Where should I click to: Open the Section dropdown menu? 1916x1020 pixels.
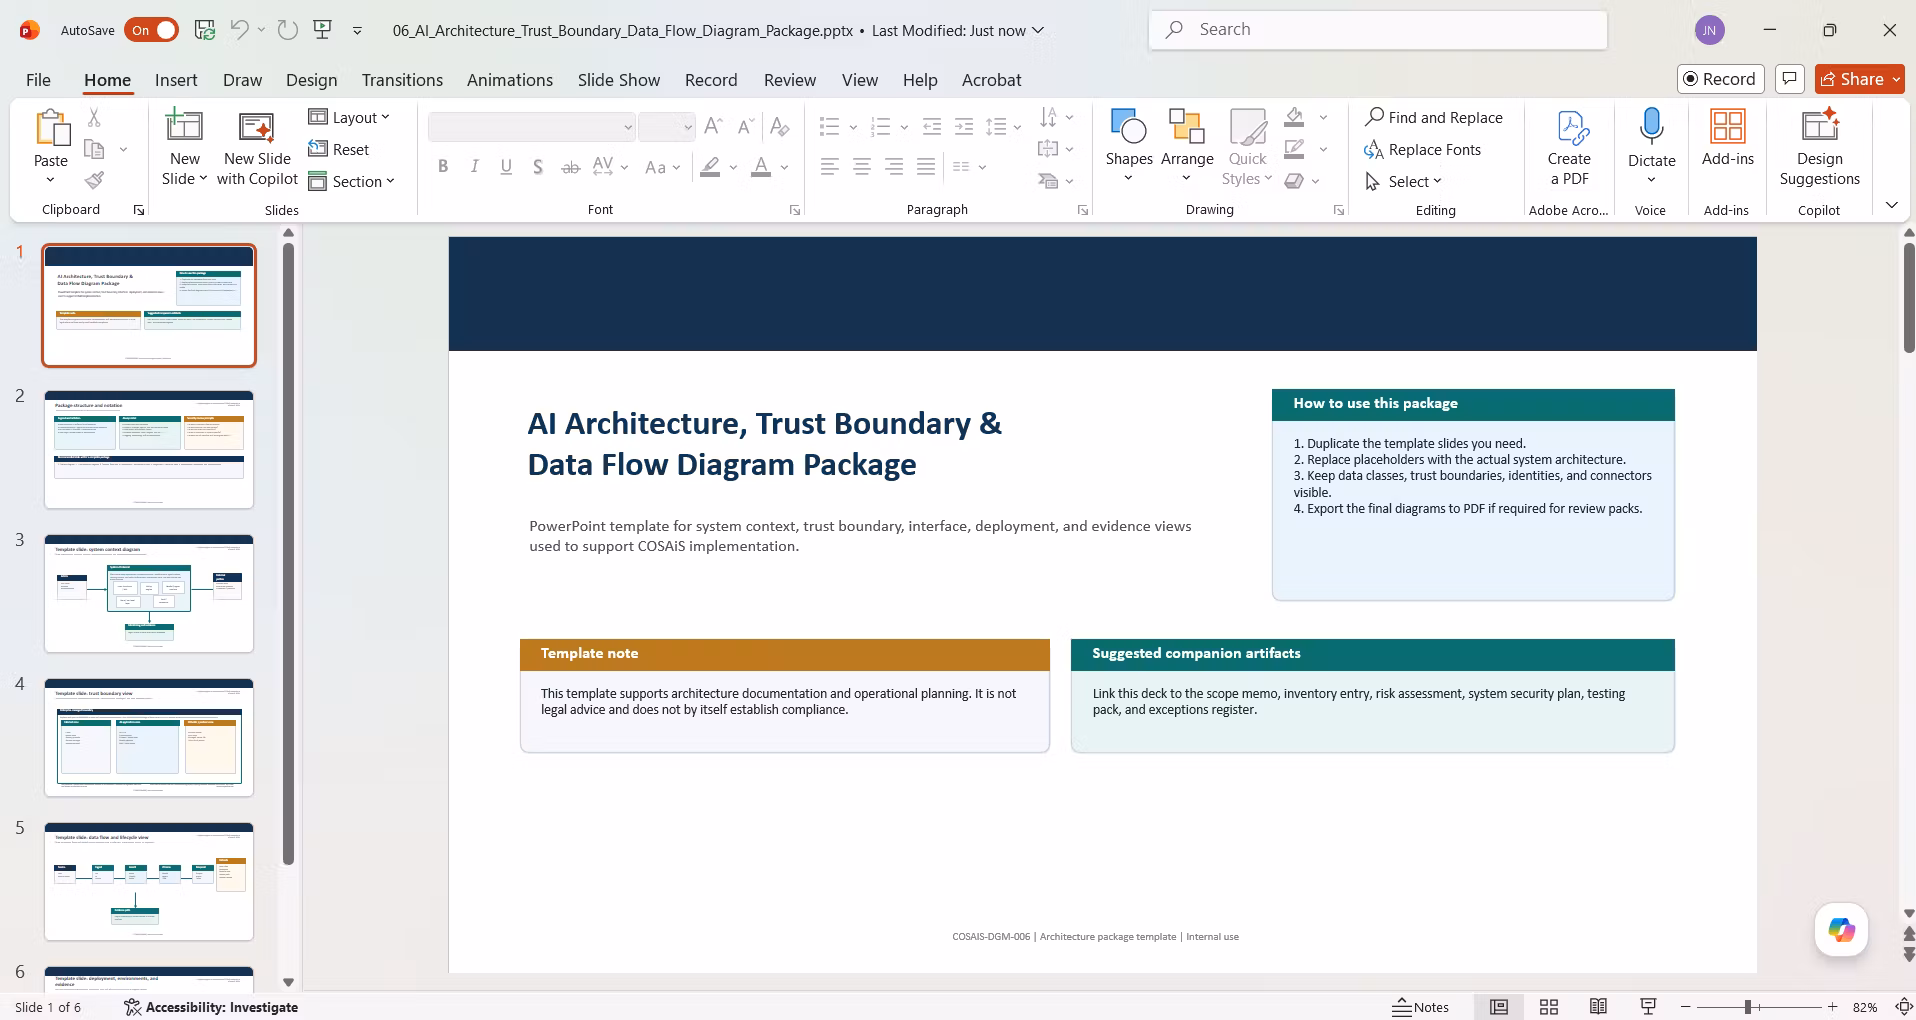coord(352,181)
